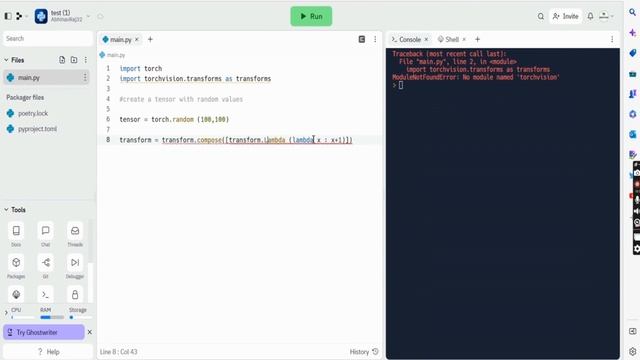
Task: Click the main.py breadcrumb
Action: point(112,55)
